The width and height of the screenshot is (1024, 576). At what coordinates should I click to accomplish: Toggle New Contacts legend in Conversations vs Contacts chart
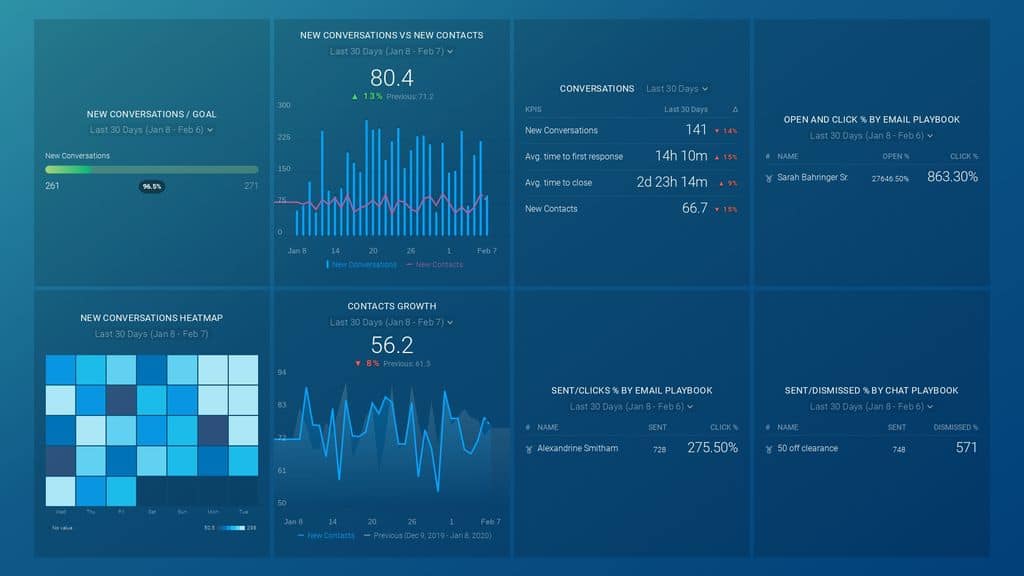point(434,265)
